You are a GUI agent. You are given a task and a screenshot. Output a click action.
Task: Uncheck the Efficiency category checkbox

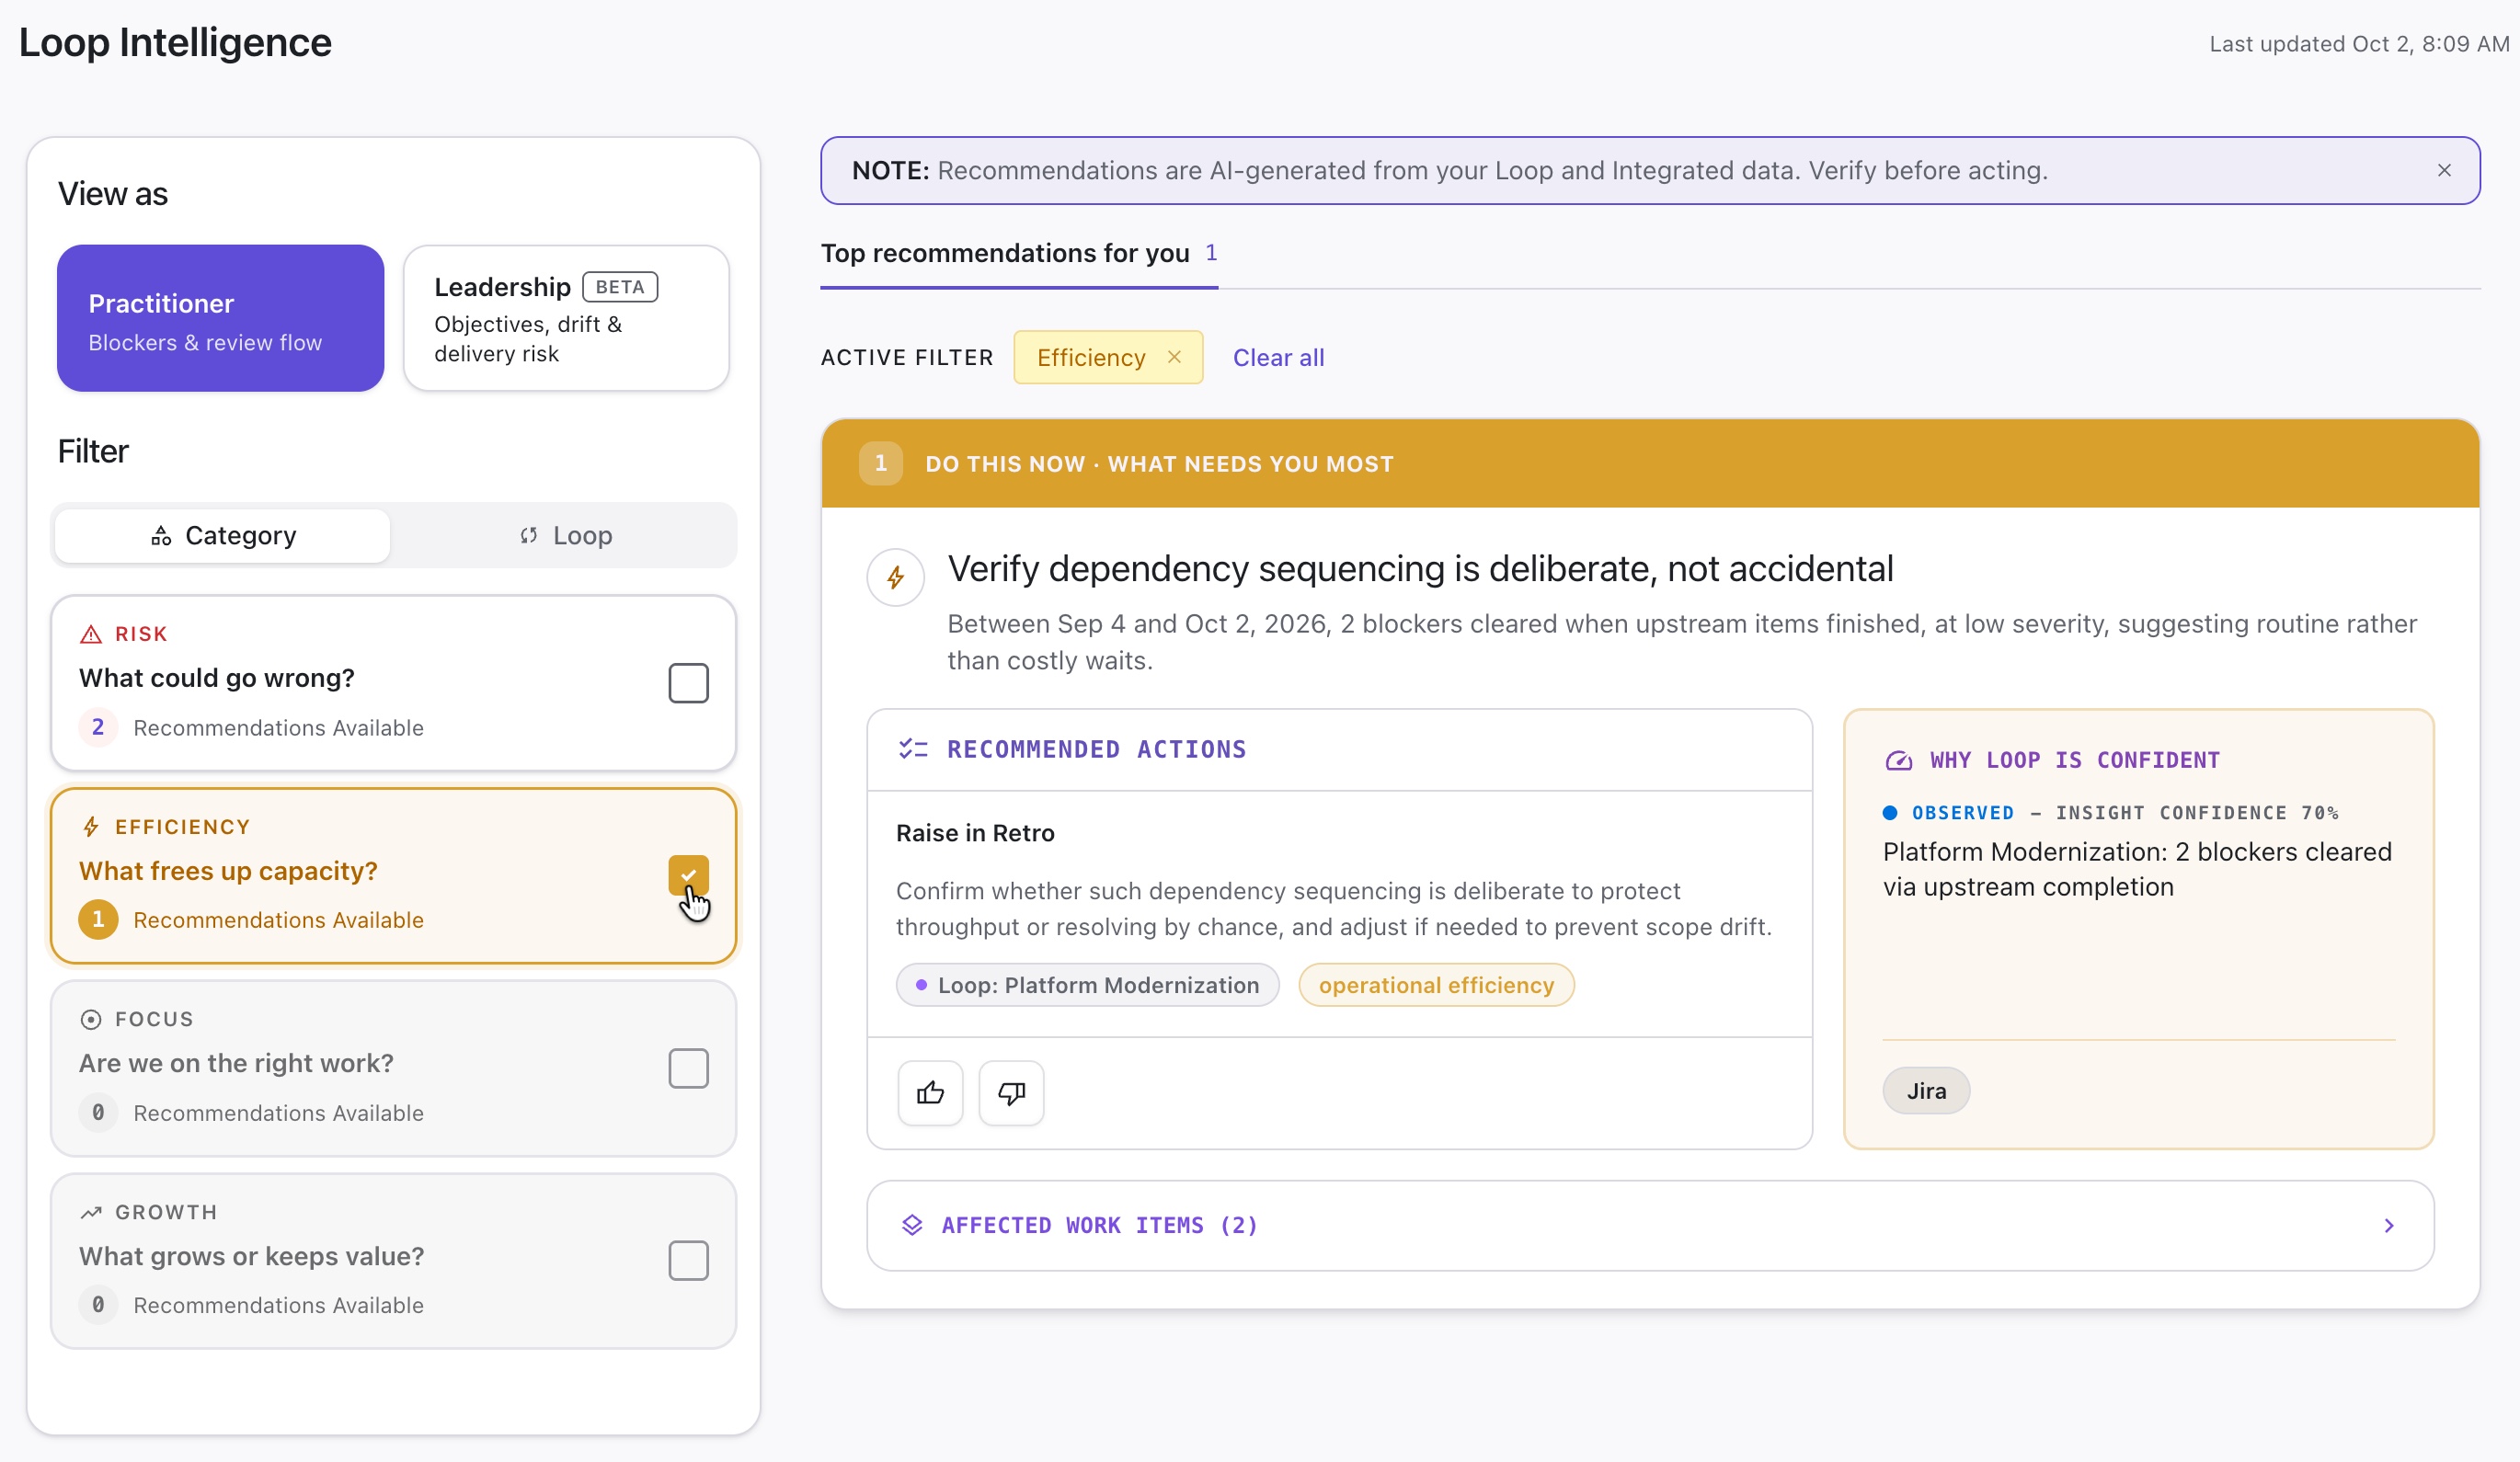tap(688, 875)
